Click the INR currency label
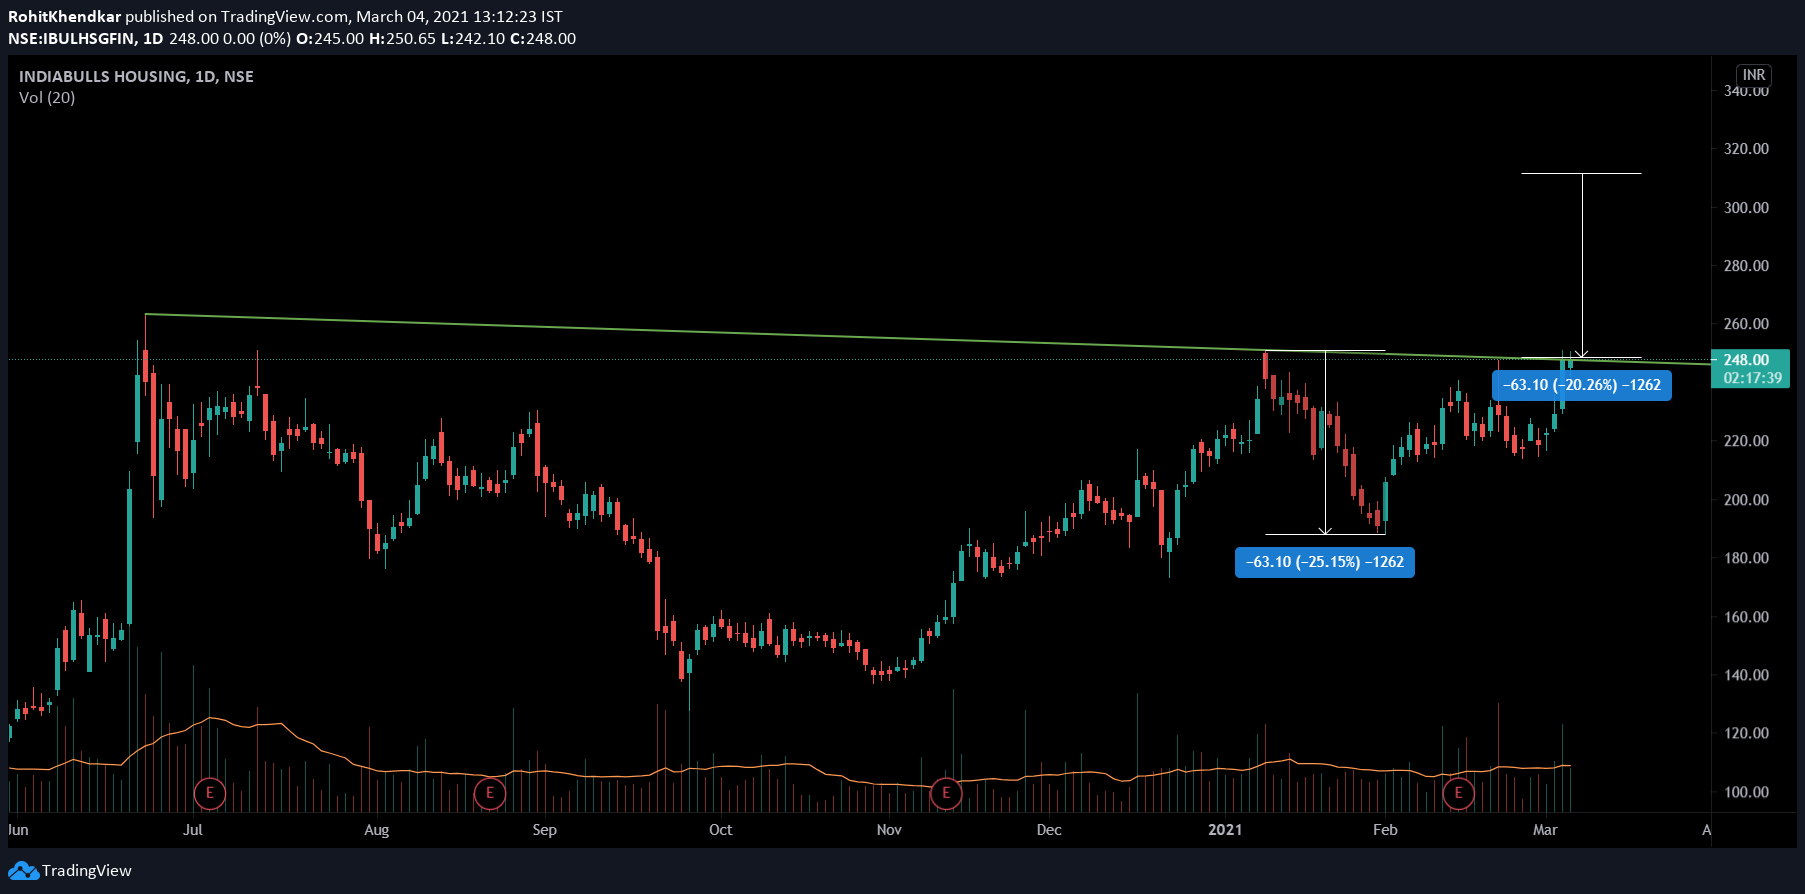Viewport: 1805px width, 894px height. pyautogui.click(x=1754, y=75)
